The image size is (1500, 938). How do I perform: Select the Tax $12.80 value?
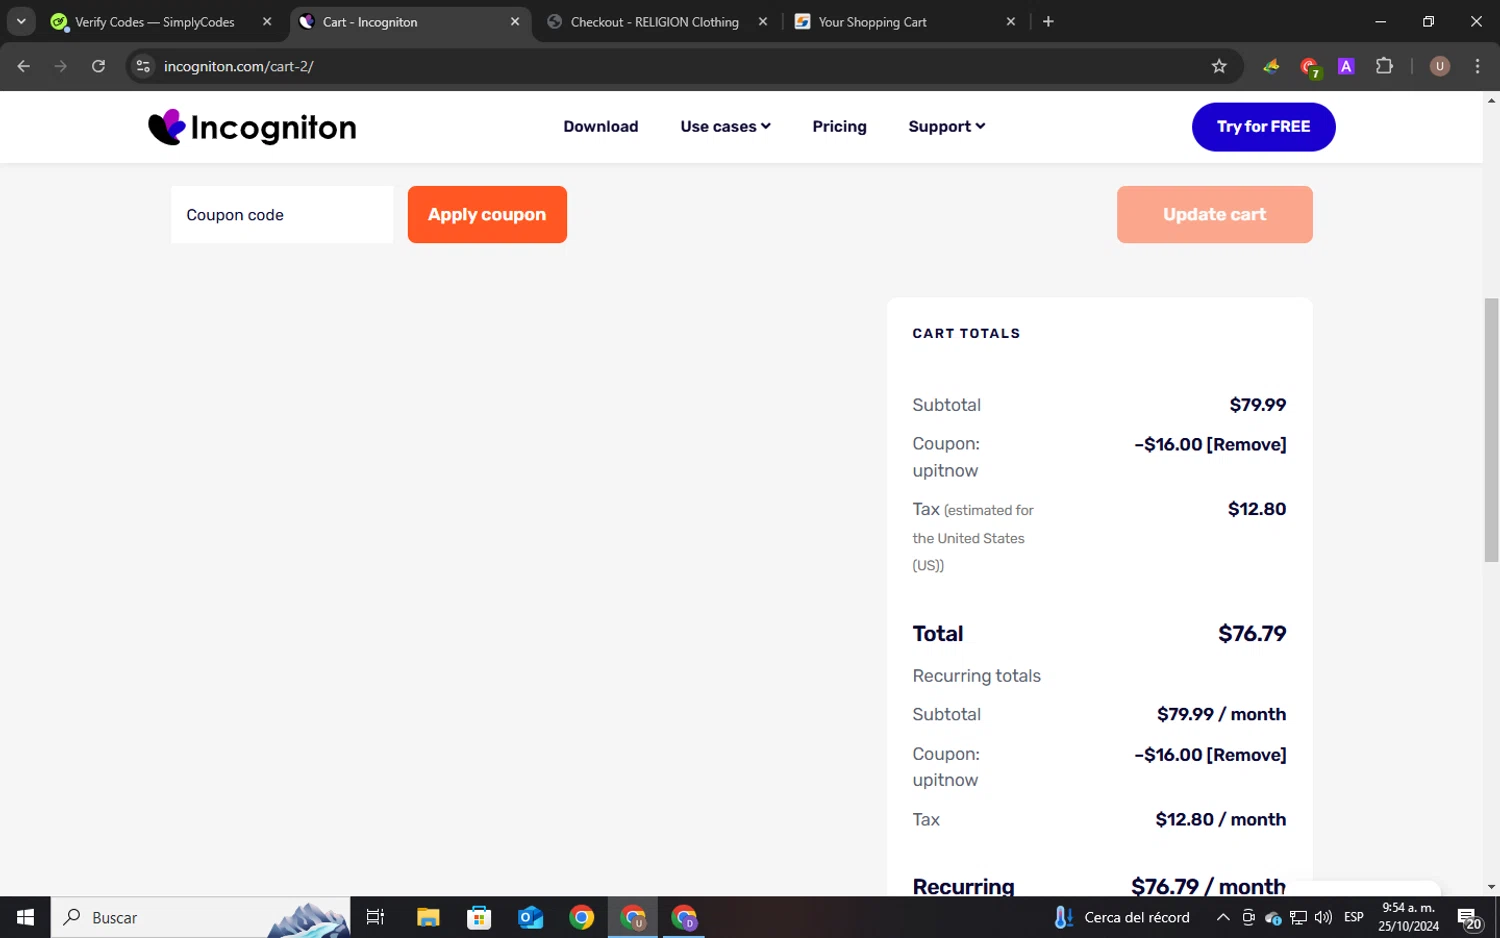point(1257,509)
